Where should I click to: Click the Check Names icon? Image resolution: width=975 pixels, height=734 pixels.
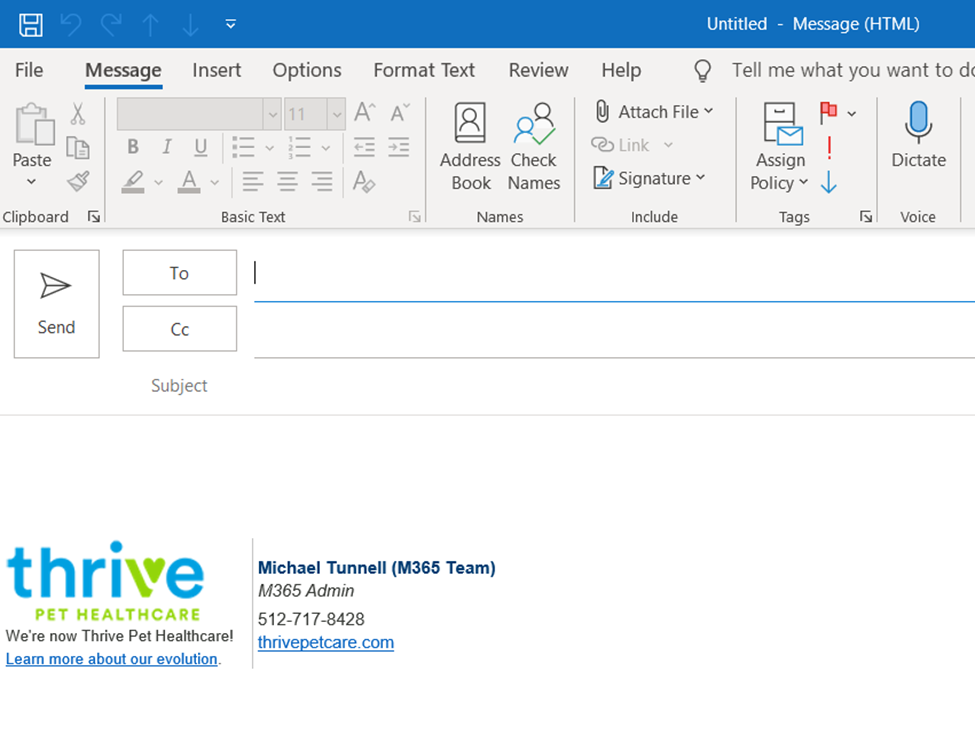click(533, 147)
